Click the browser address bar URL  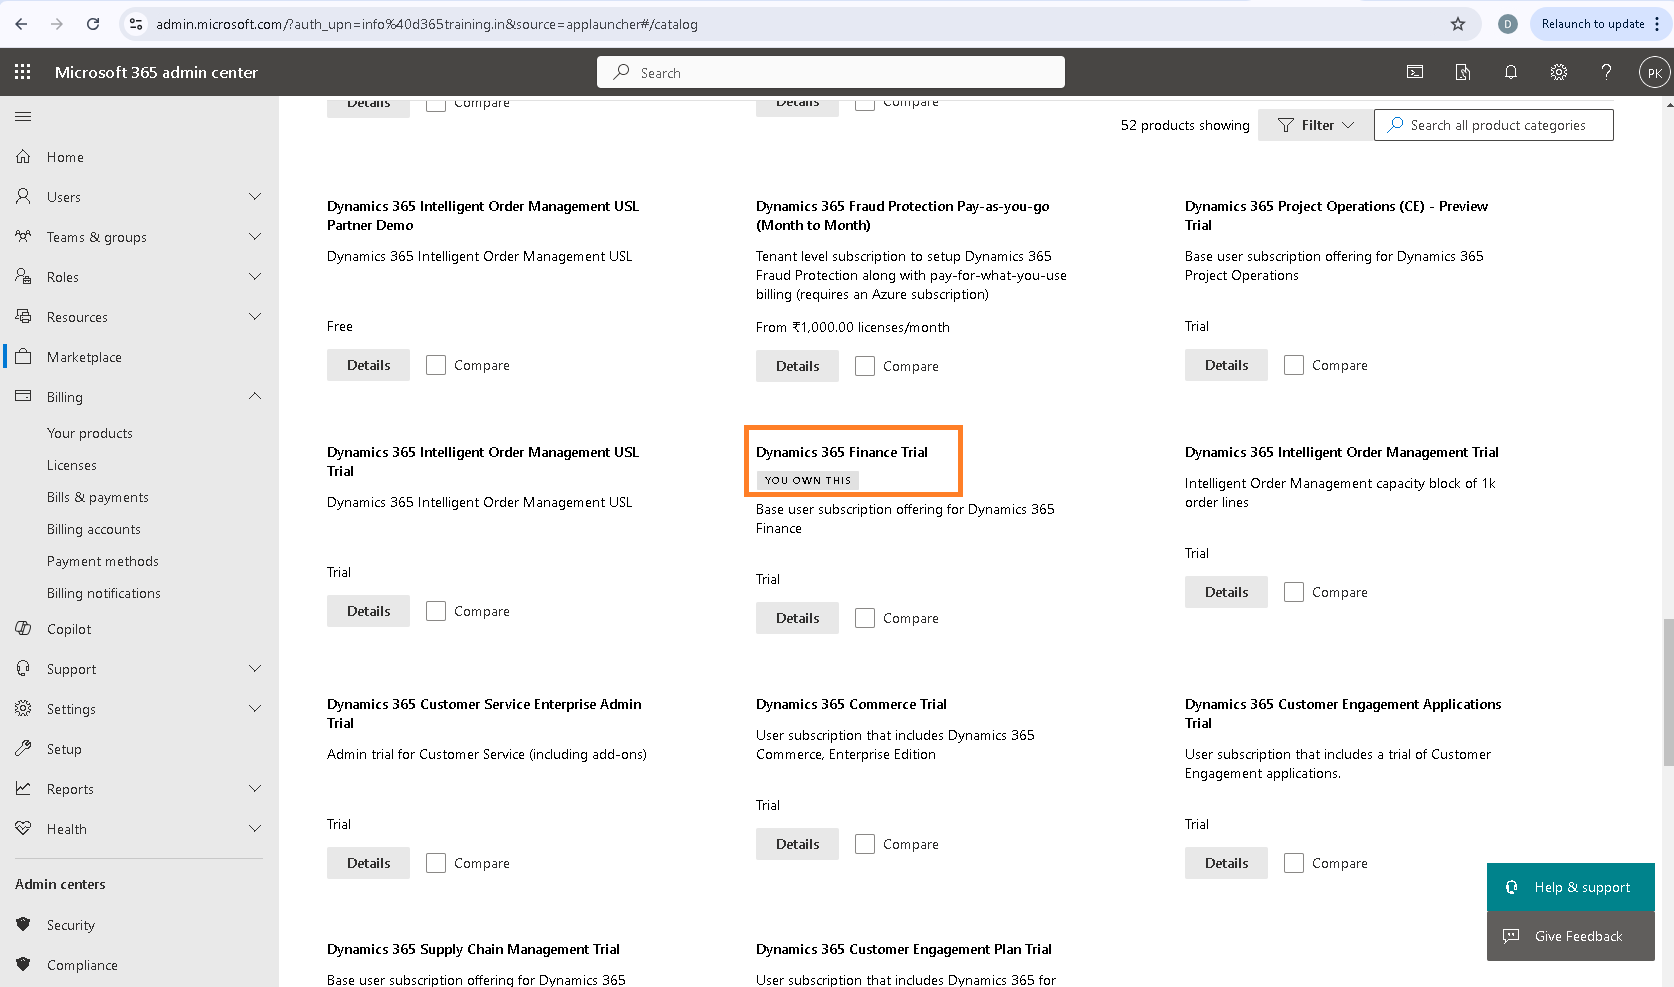[x=427, y=24]
